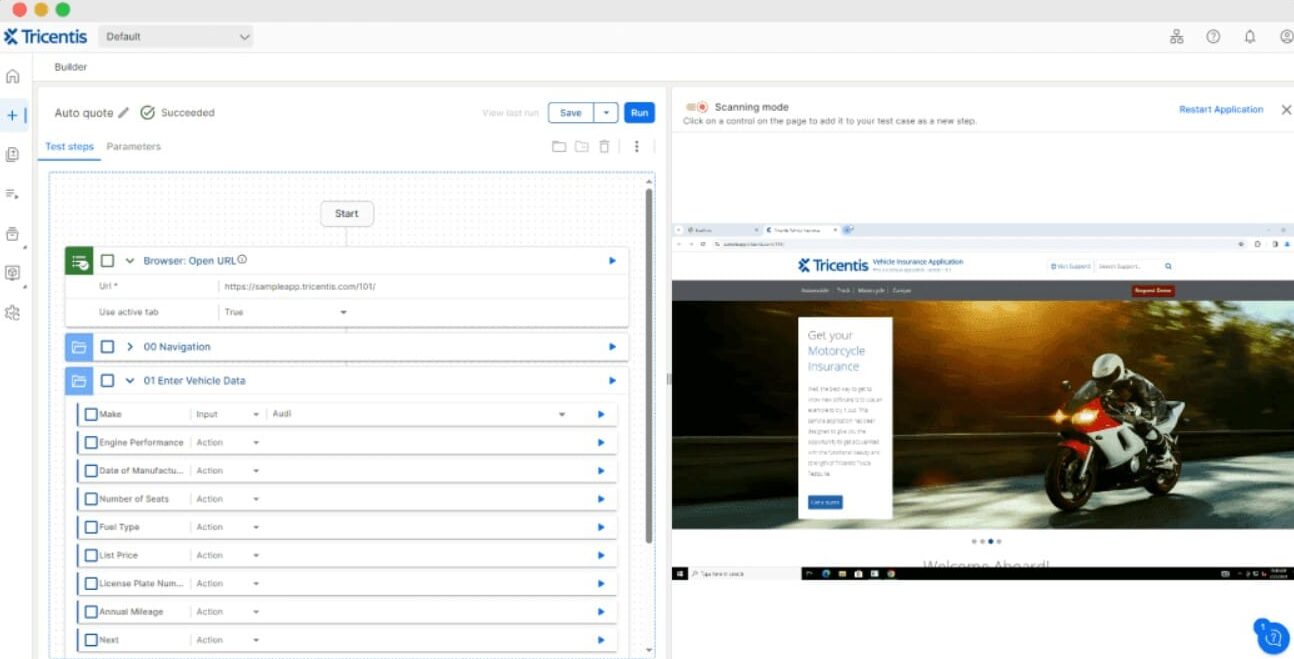This screenshot has height=659, width=1294.
Task: Select the License Plate Number step row
Action: (347, 583)
